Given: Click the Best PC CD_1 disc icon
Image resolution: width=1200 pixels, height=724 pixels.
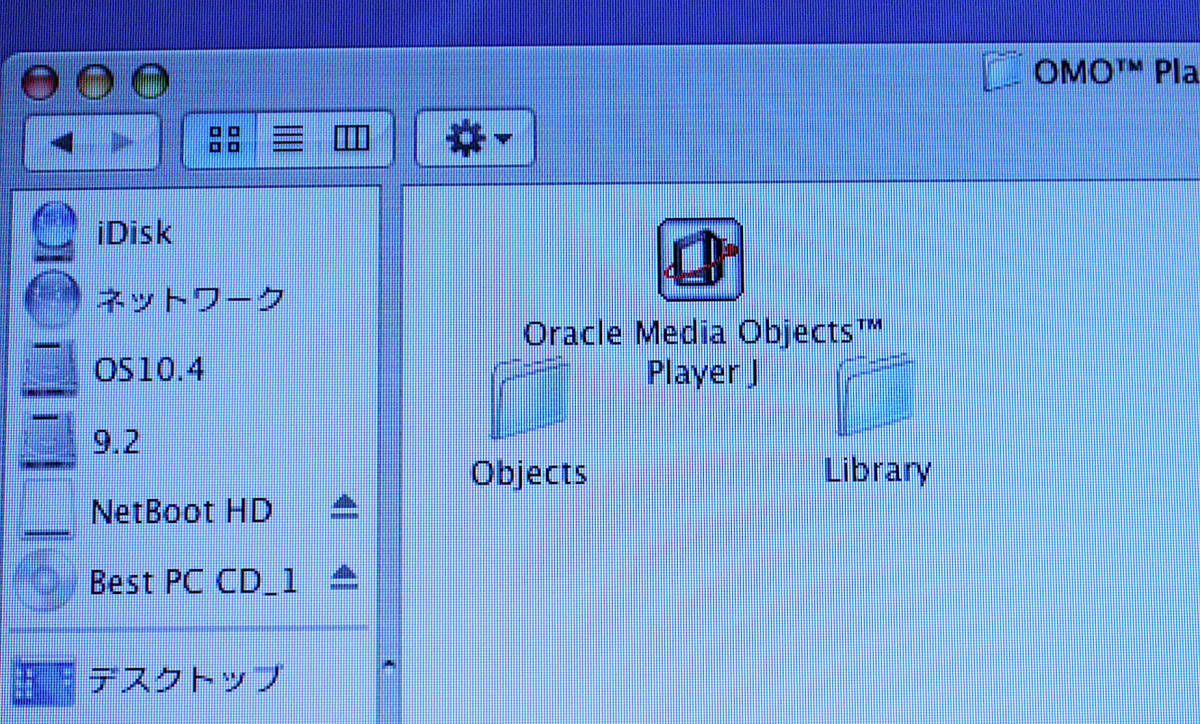Looking at the screenshot, I should coord(45,580).
